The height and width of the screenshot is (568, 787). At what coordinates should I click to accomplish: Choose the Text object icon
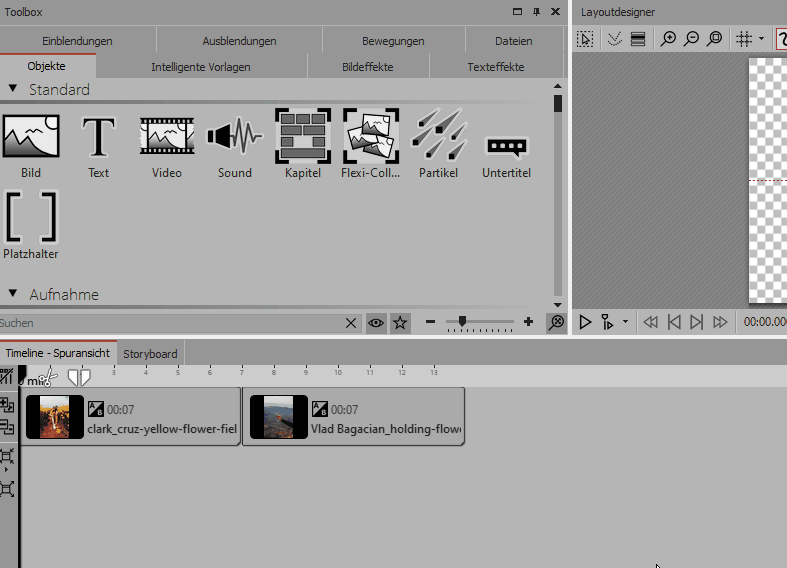coord(98,137)
